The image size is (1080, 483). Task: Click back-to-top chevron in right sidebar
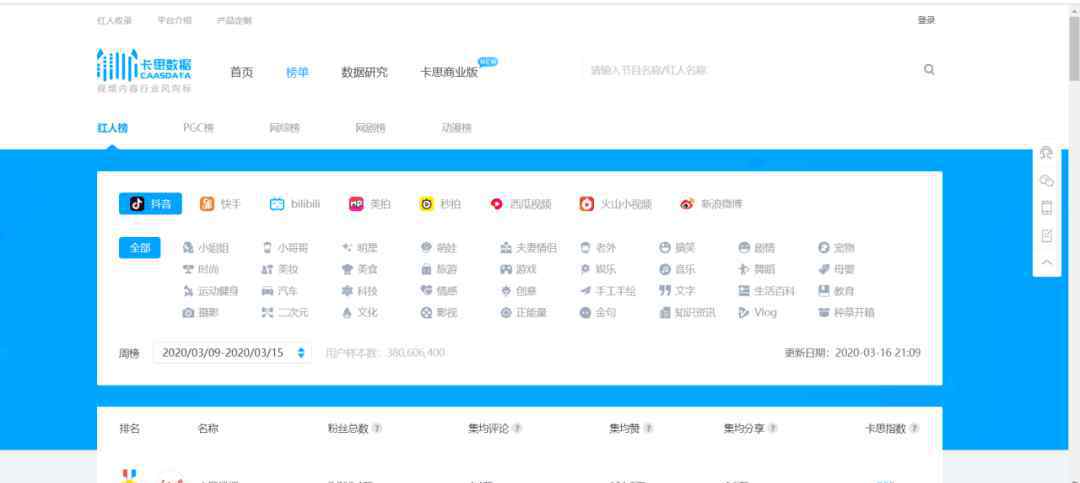click(x=1046, y=263)
